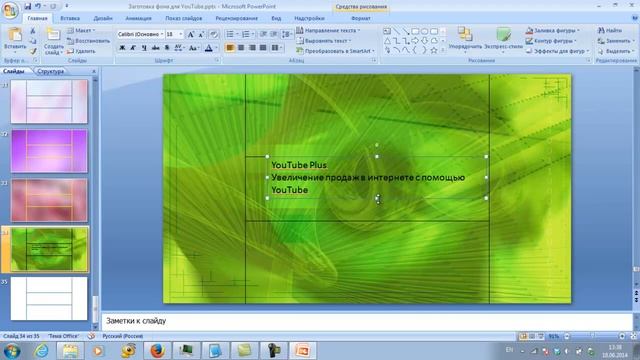Toggle bold formatting (Ж)
640x360 pixels.
coord(122,48)
